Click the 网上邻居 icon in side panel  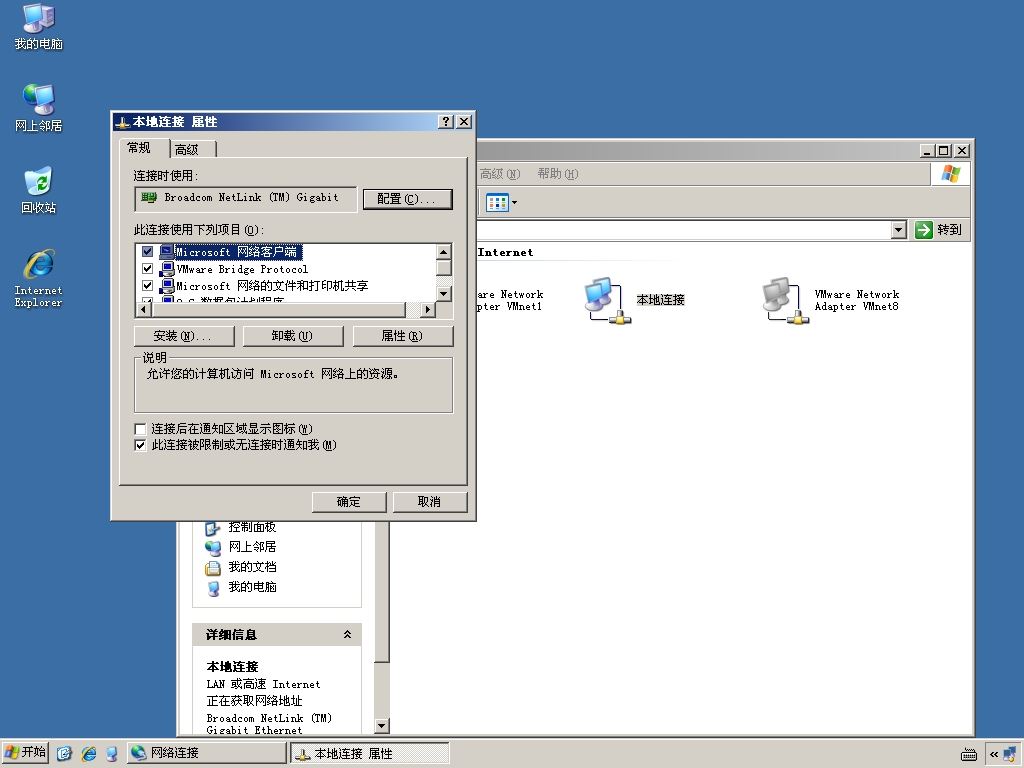coord(213,547)
